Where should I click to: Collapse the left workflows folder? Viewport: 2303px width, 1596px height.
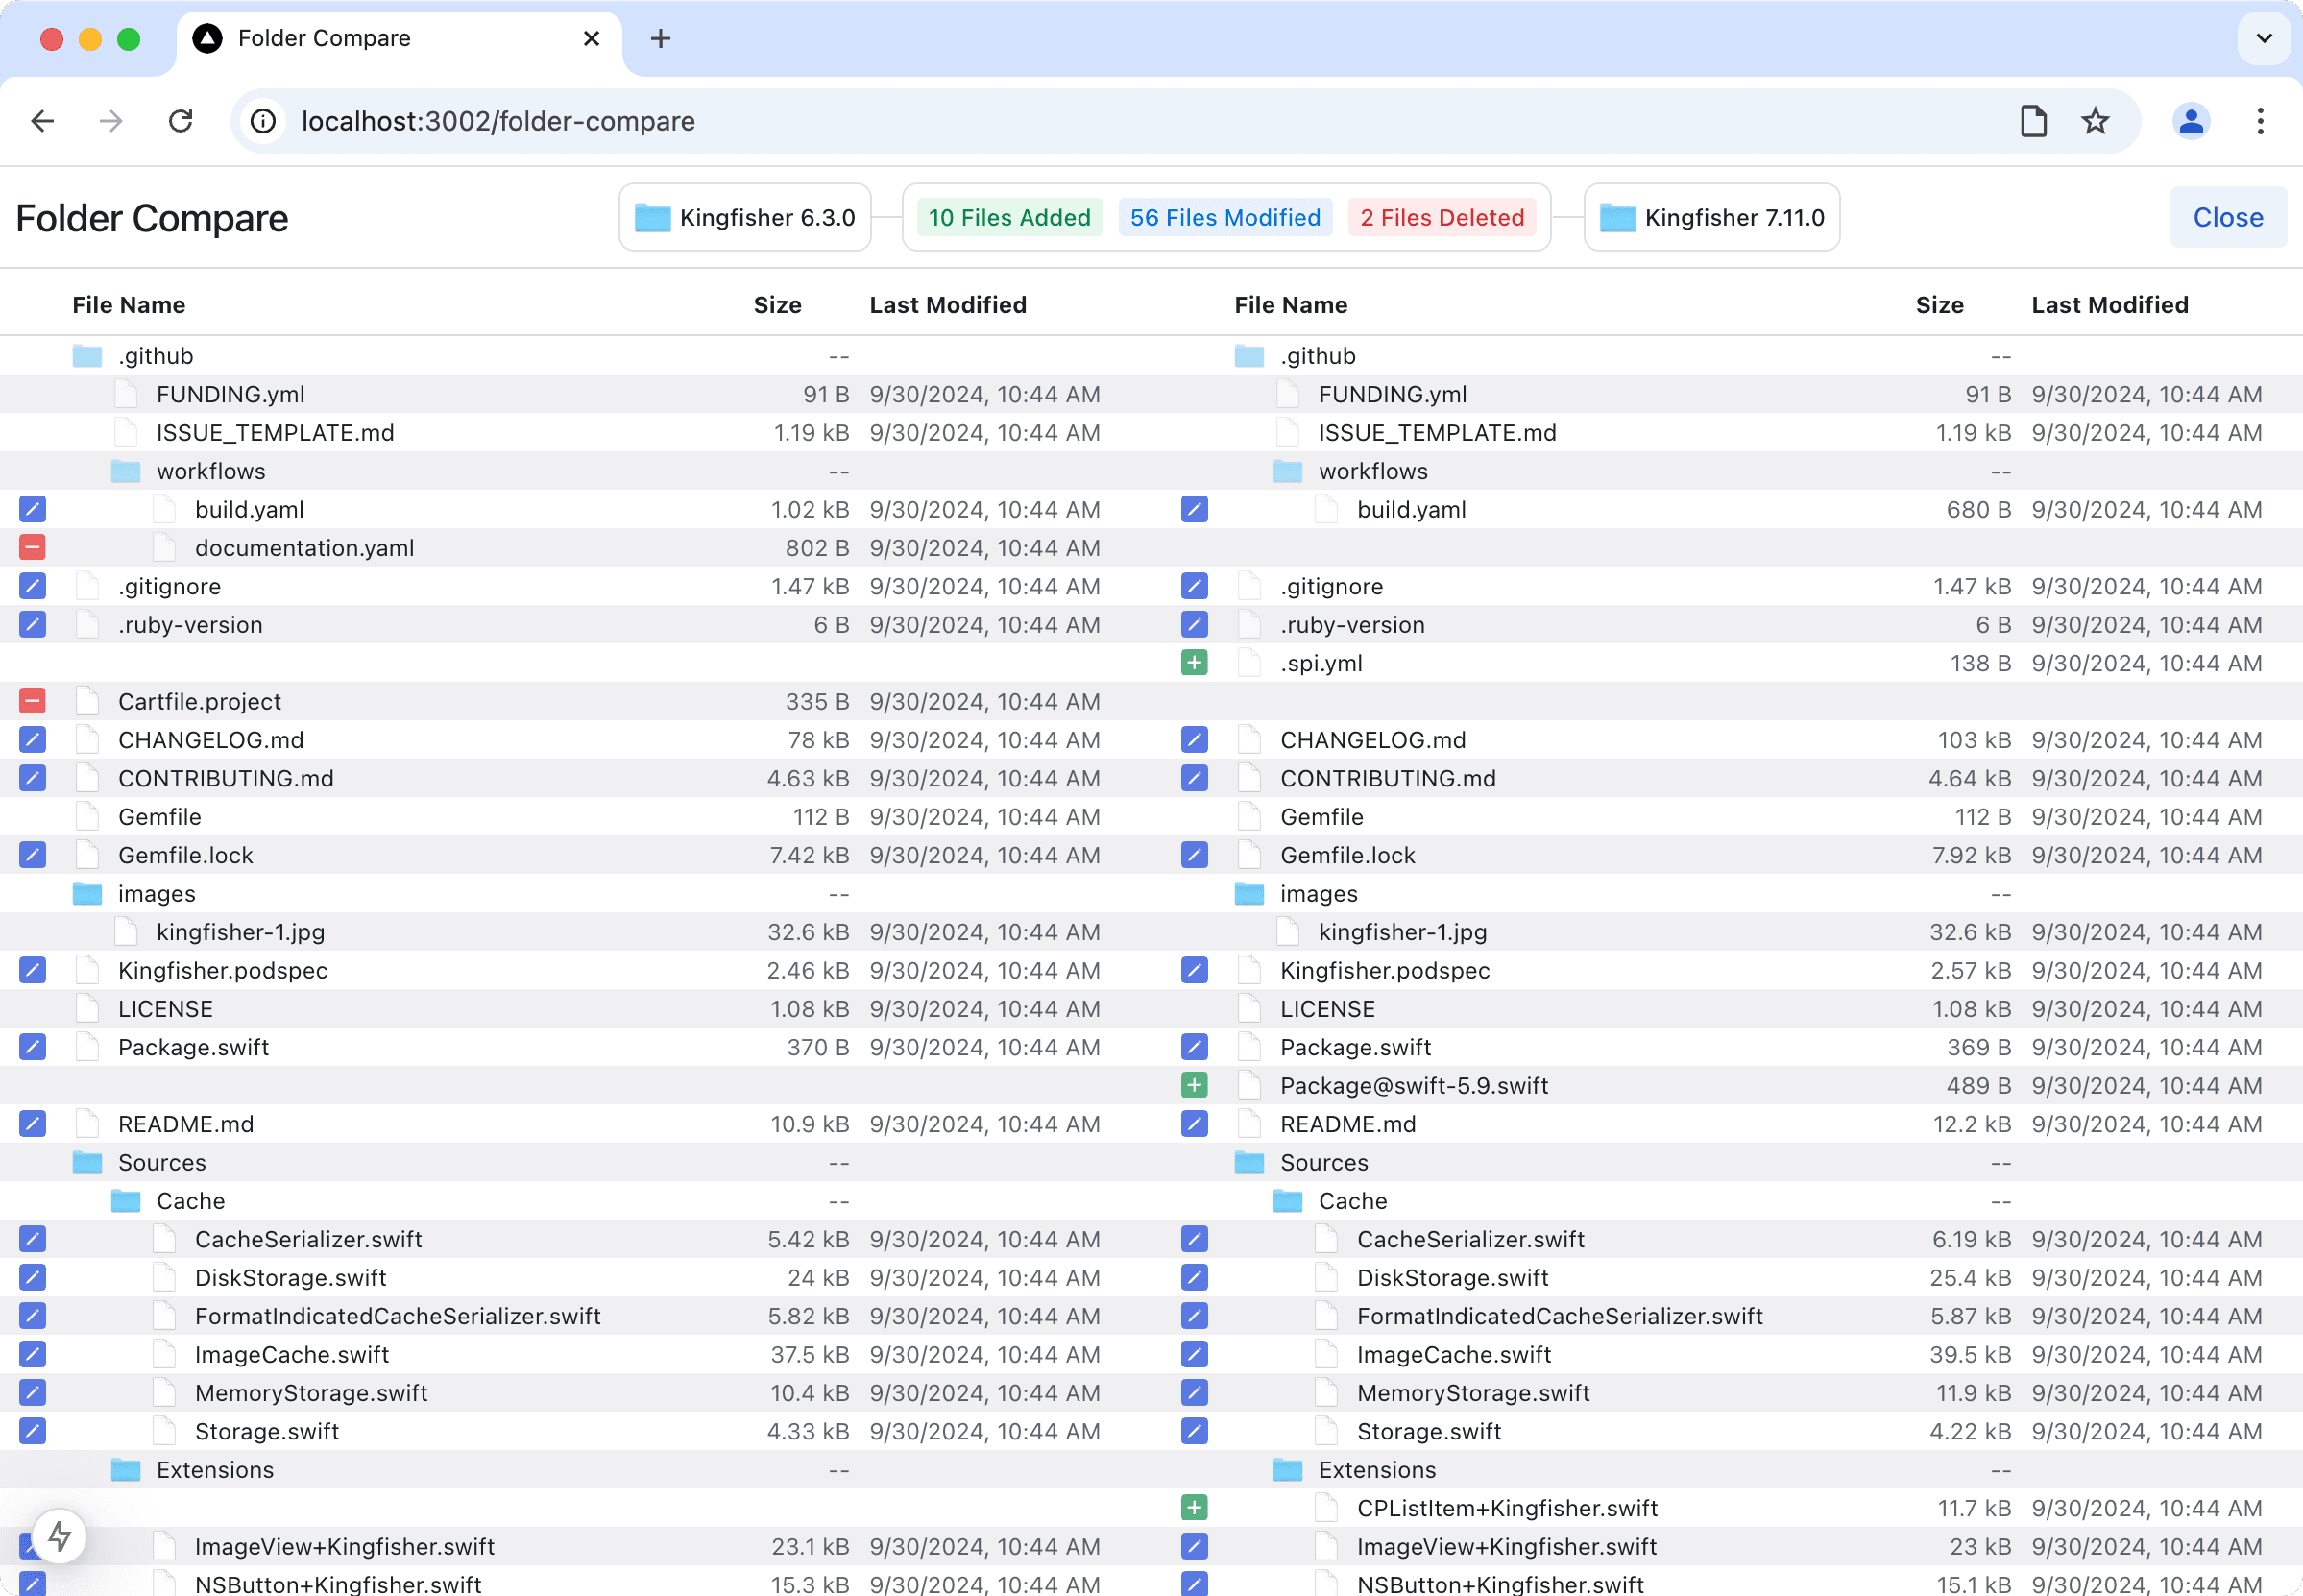coord(125,471)
